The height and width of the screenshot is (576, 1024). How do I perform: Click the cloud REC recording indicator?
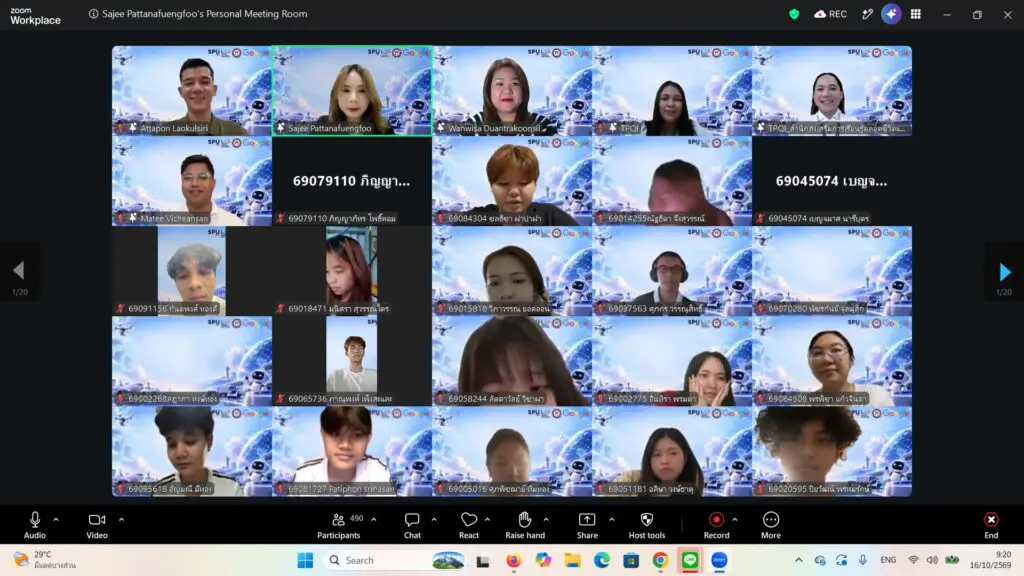point(830,14)
